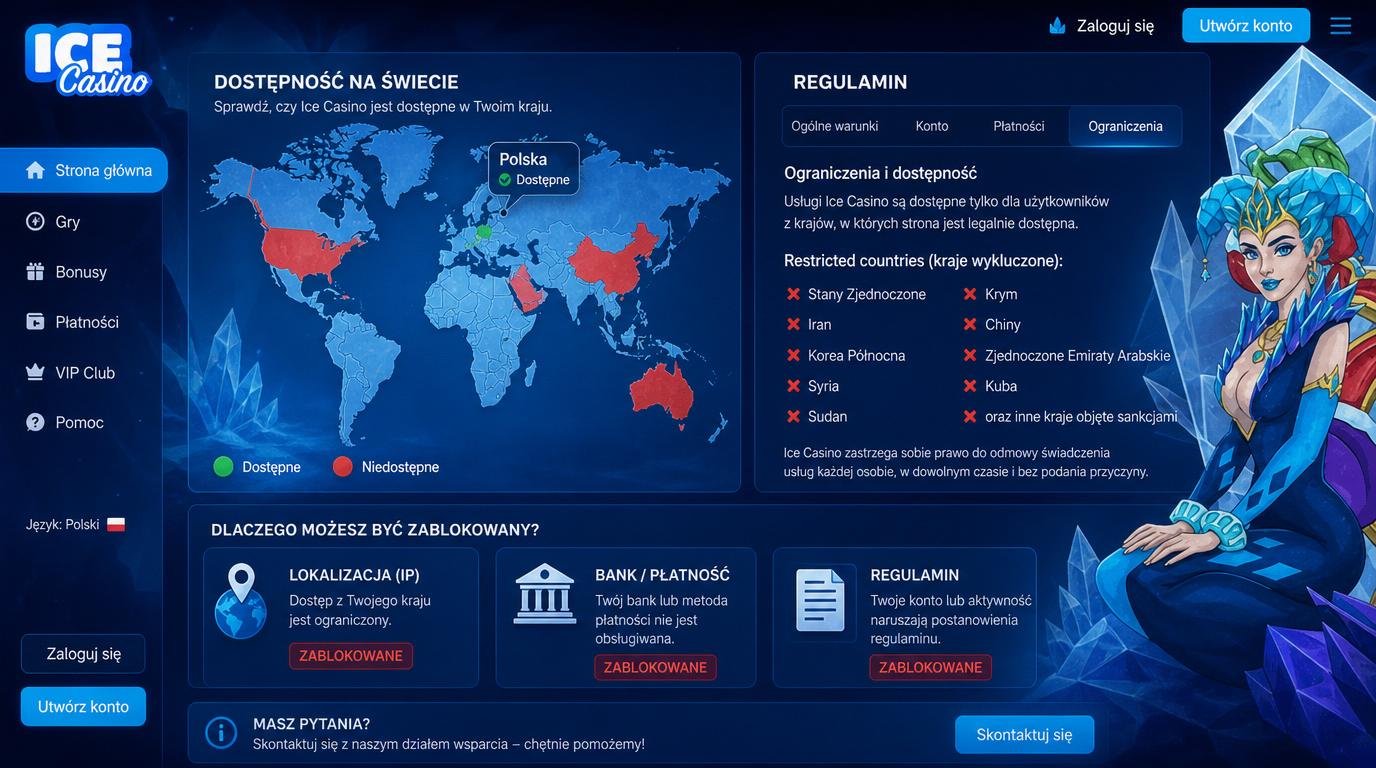The width and height of the screenshot is (1376, 768).
Task: Click the ZABLOKOWANE badge under Lokalizacja (IP)
Action: [x=351, y=656]
